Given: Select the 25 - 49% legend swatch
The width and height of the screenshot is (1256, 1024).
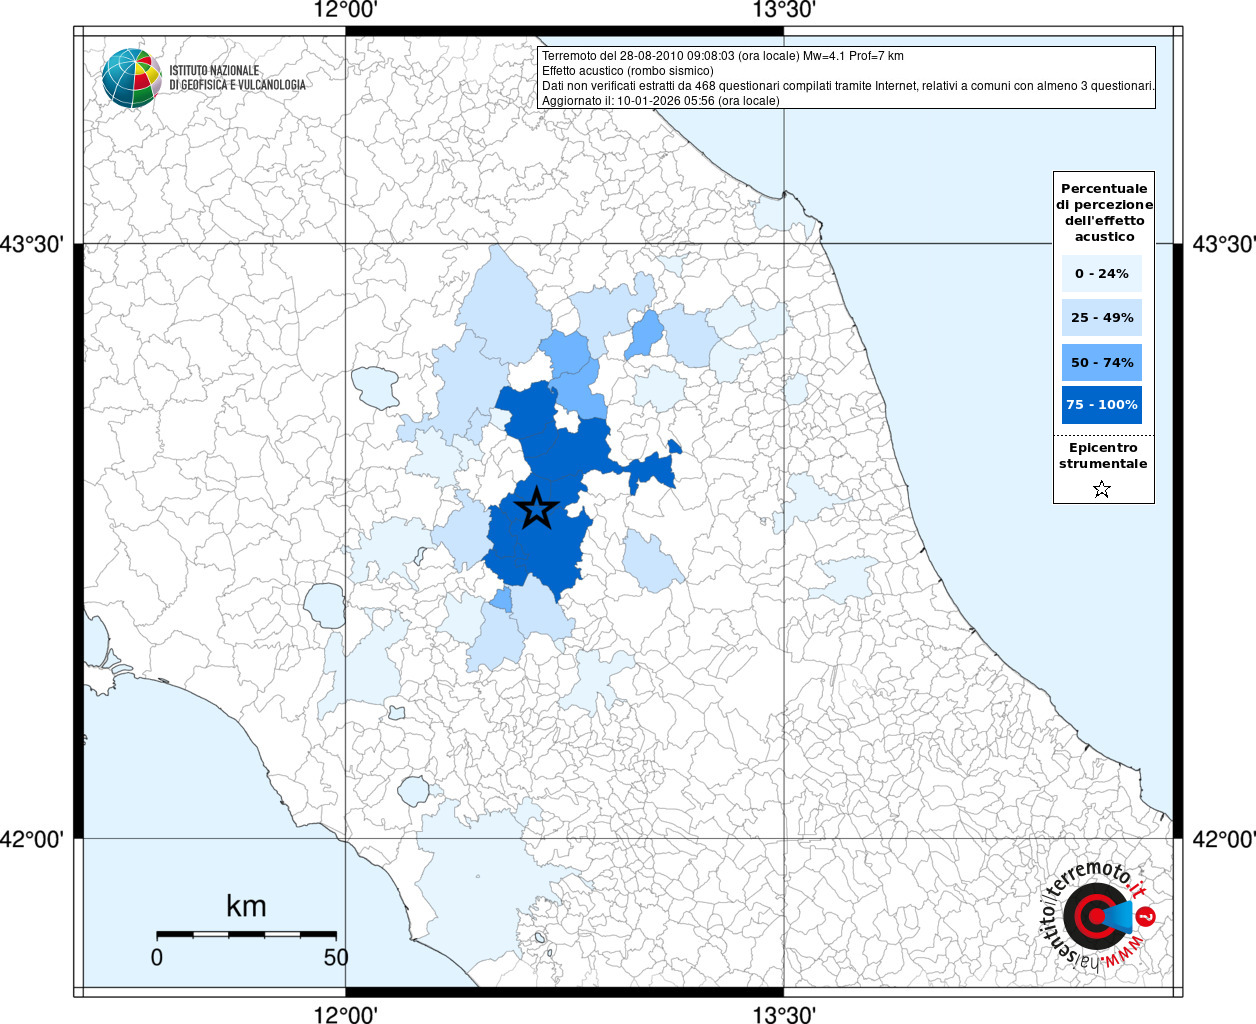Looking at the screenshot, I should 1102,317.
